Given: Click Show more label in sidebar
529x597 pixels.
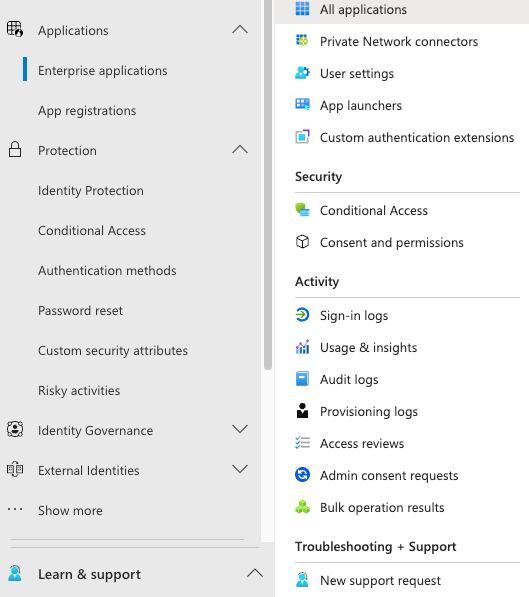Looking at the screenshot, I should 70,510.
